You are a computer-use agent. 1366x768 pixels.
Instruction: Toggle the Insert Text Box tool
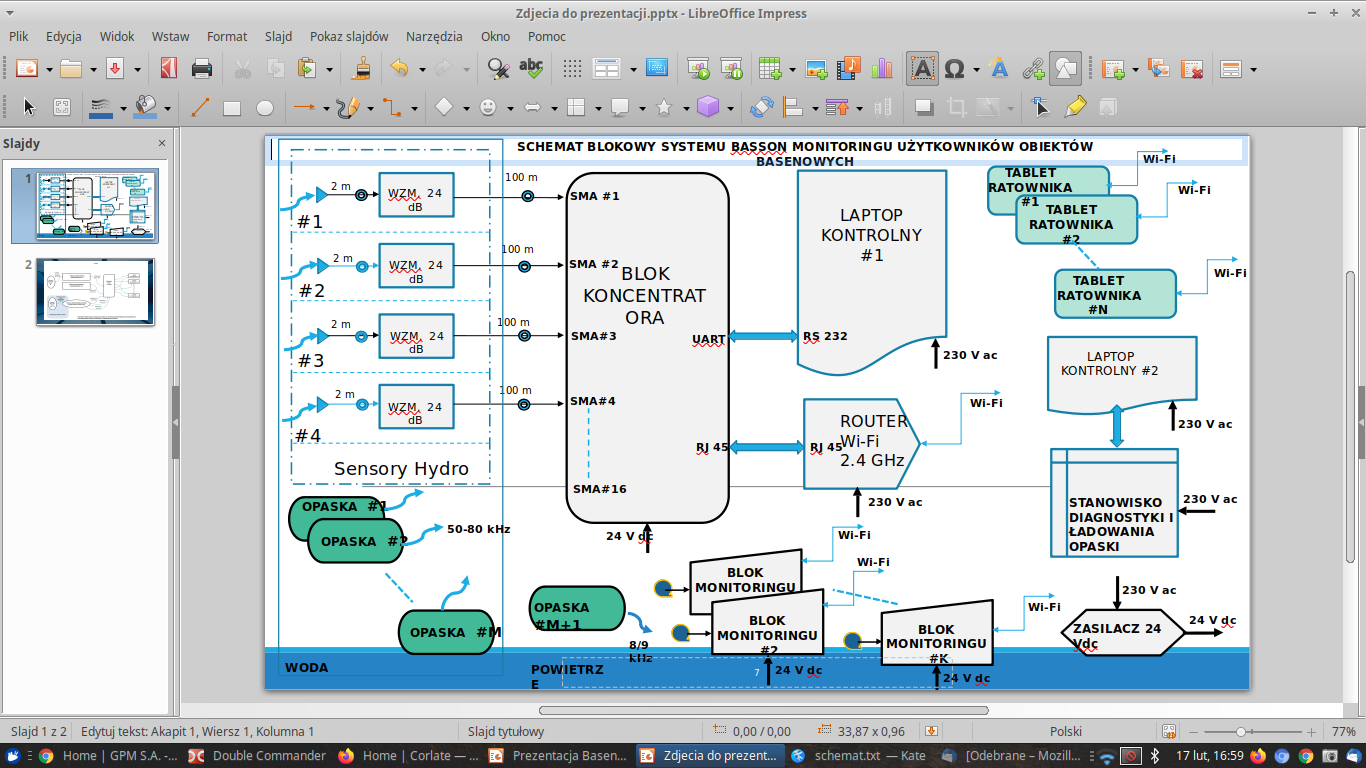[922, 69]
